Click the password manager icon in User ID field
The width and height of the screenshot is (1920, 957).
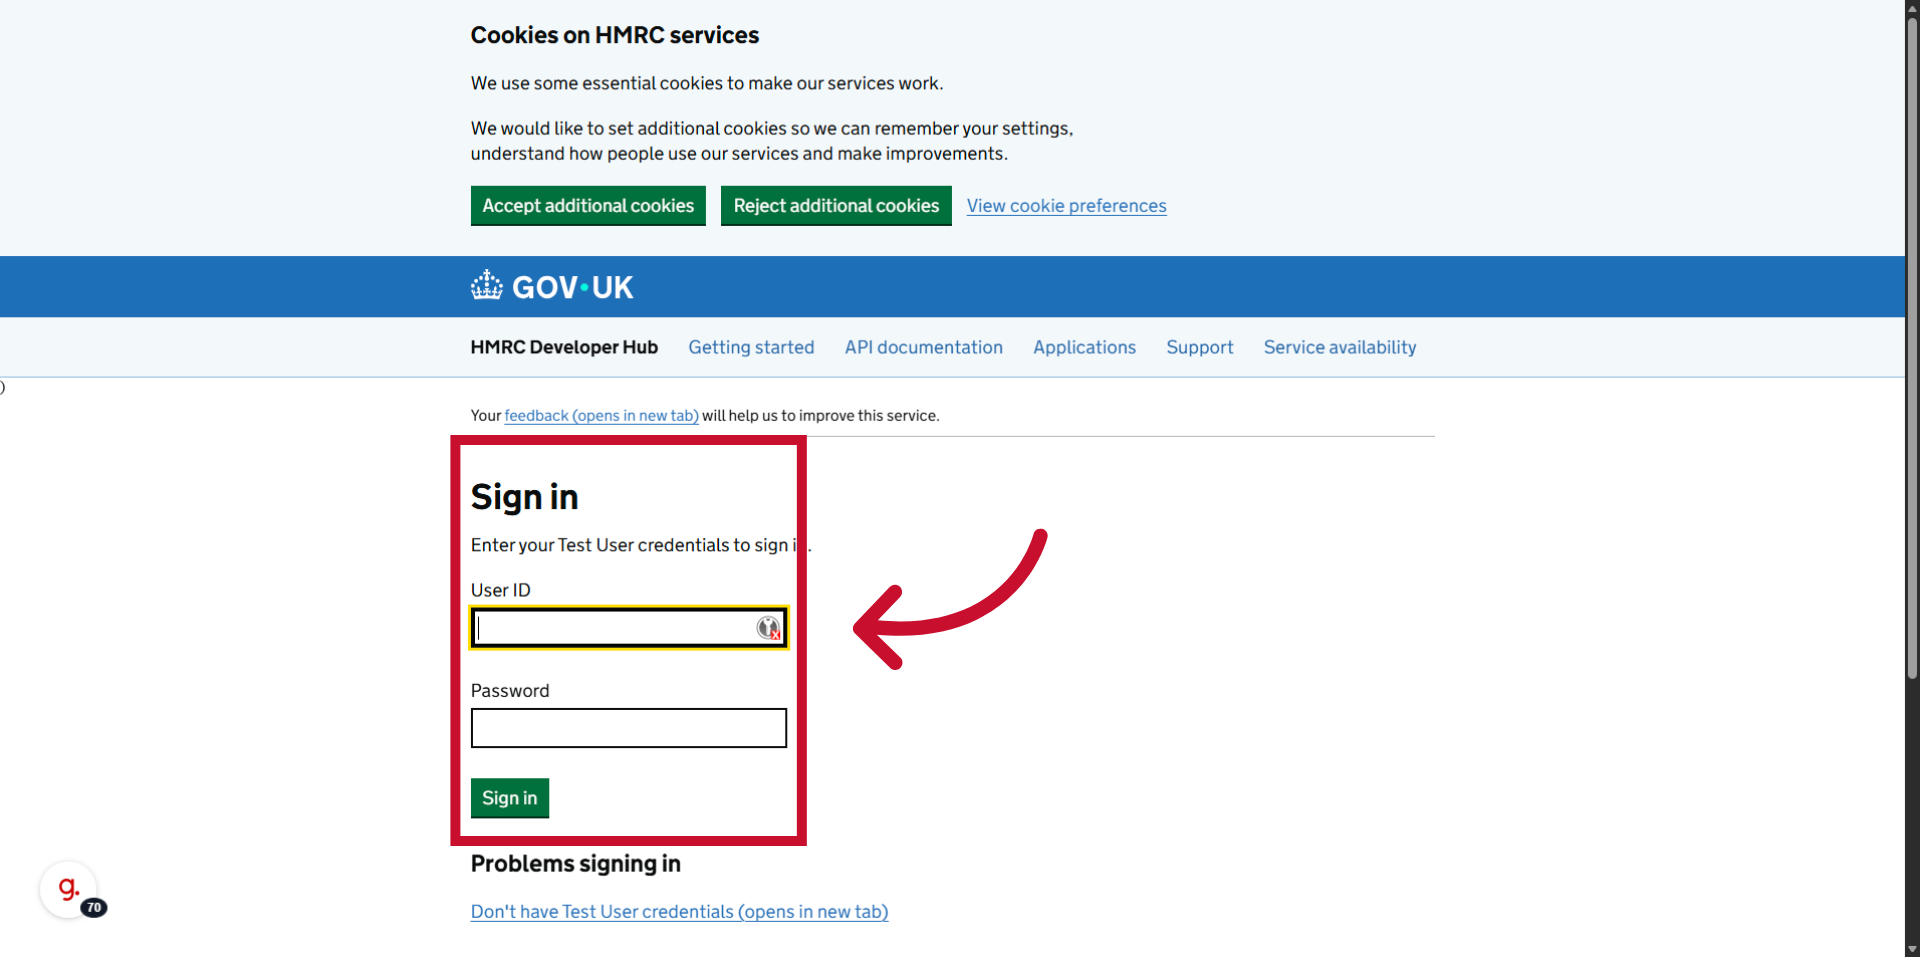tap(768, 628)
